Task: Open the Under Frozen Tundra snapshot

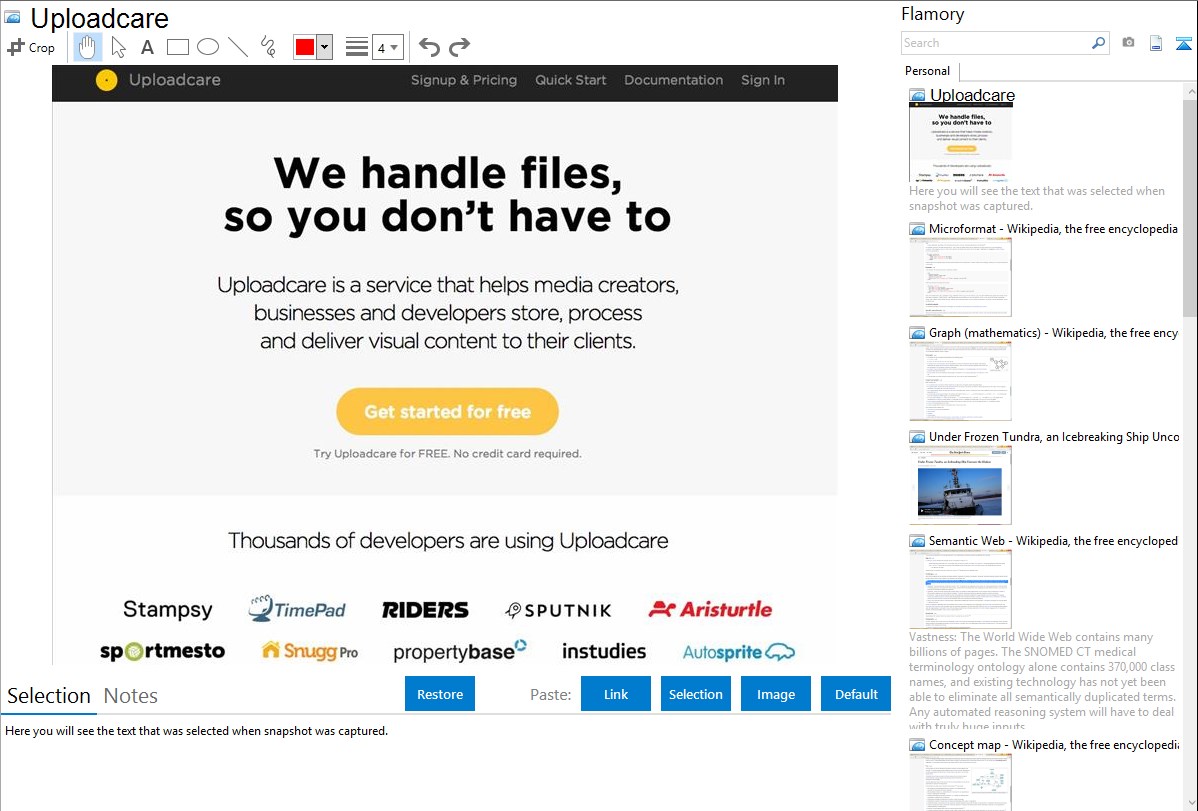Action: point(1054,436)
